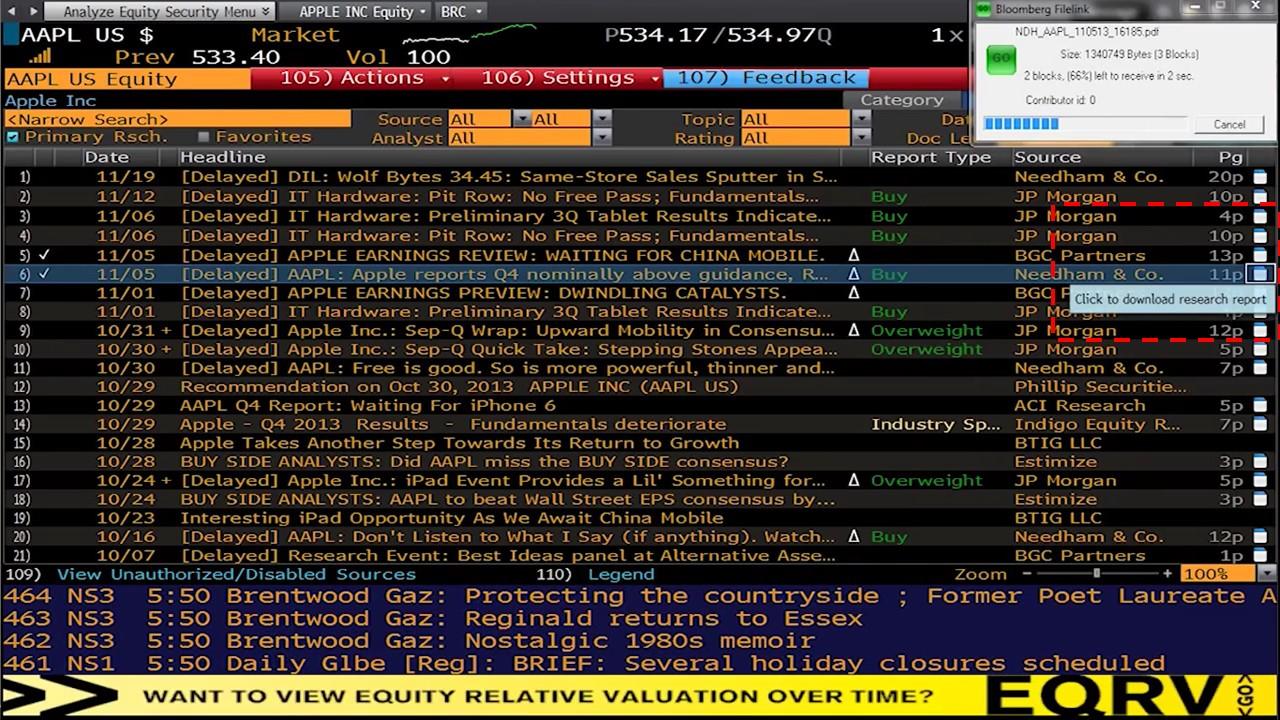Sort by the Pg column header

tap(1230, 157)
